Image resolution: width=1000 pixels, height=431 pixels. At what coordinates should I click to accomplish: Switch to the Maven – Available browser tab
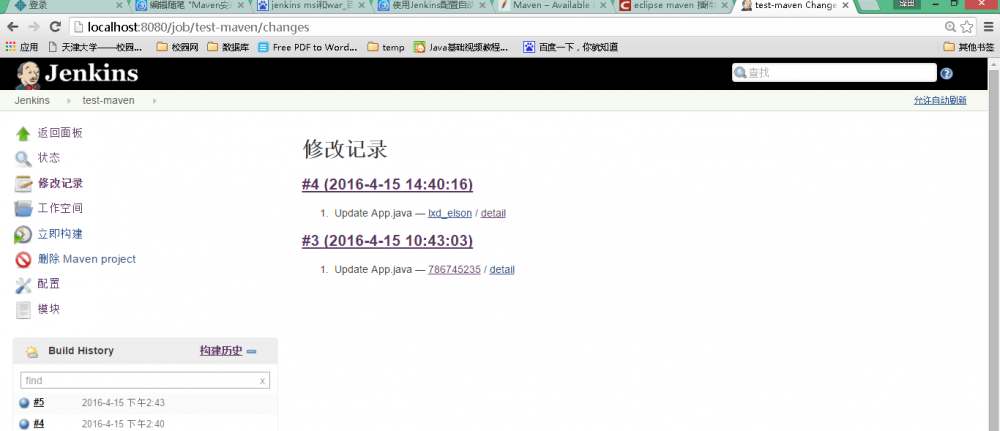(x=552, y=6)
